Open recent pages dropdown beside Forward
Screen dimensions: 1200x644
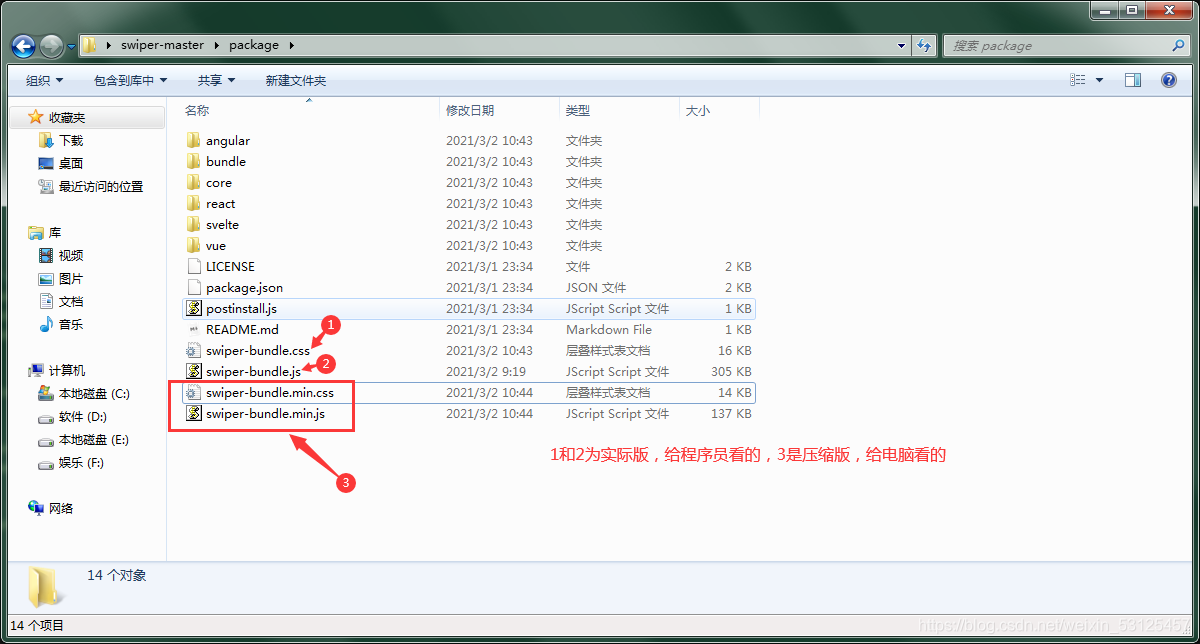pyautogui.click(x=71, y=46)
